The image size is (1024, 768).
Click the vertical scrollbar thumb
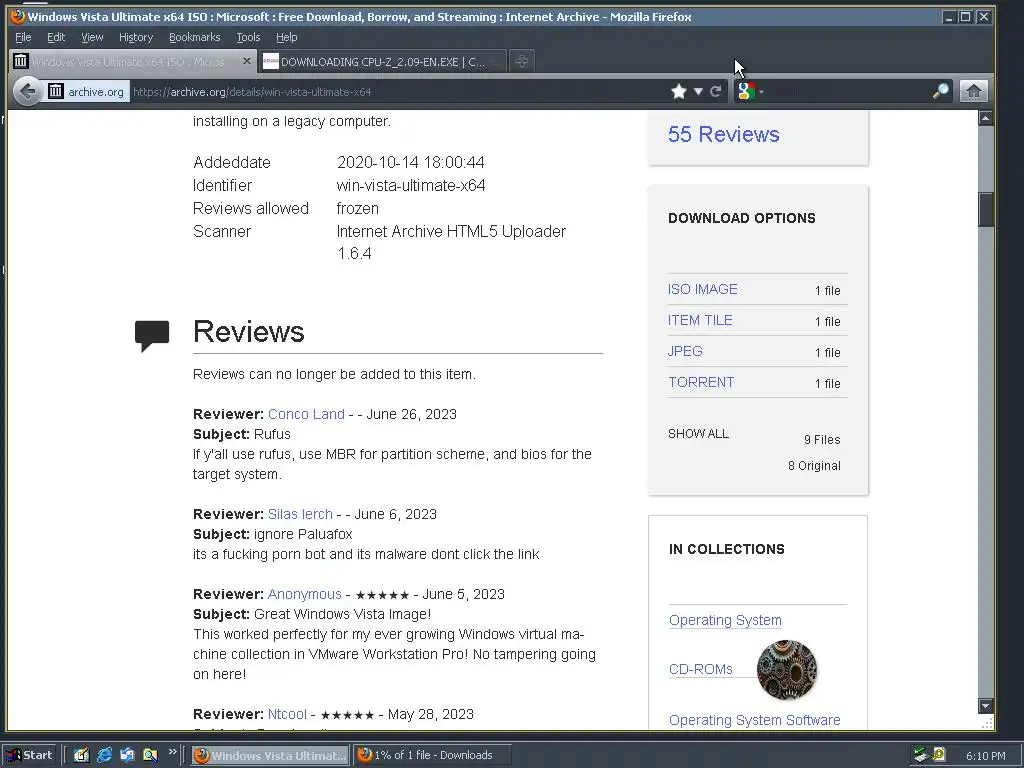click(x=985, y=209)
